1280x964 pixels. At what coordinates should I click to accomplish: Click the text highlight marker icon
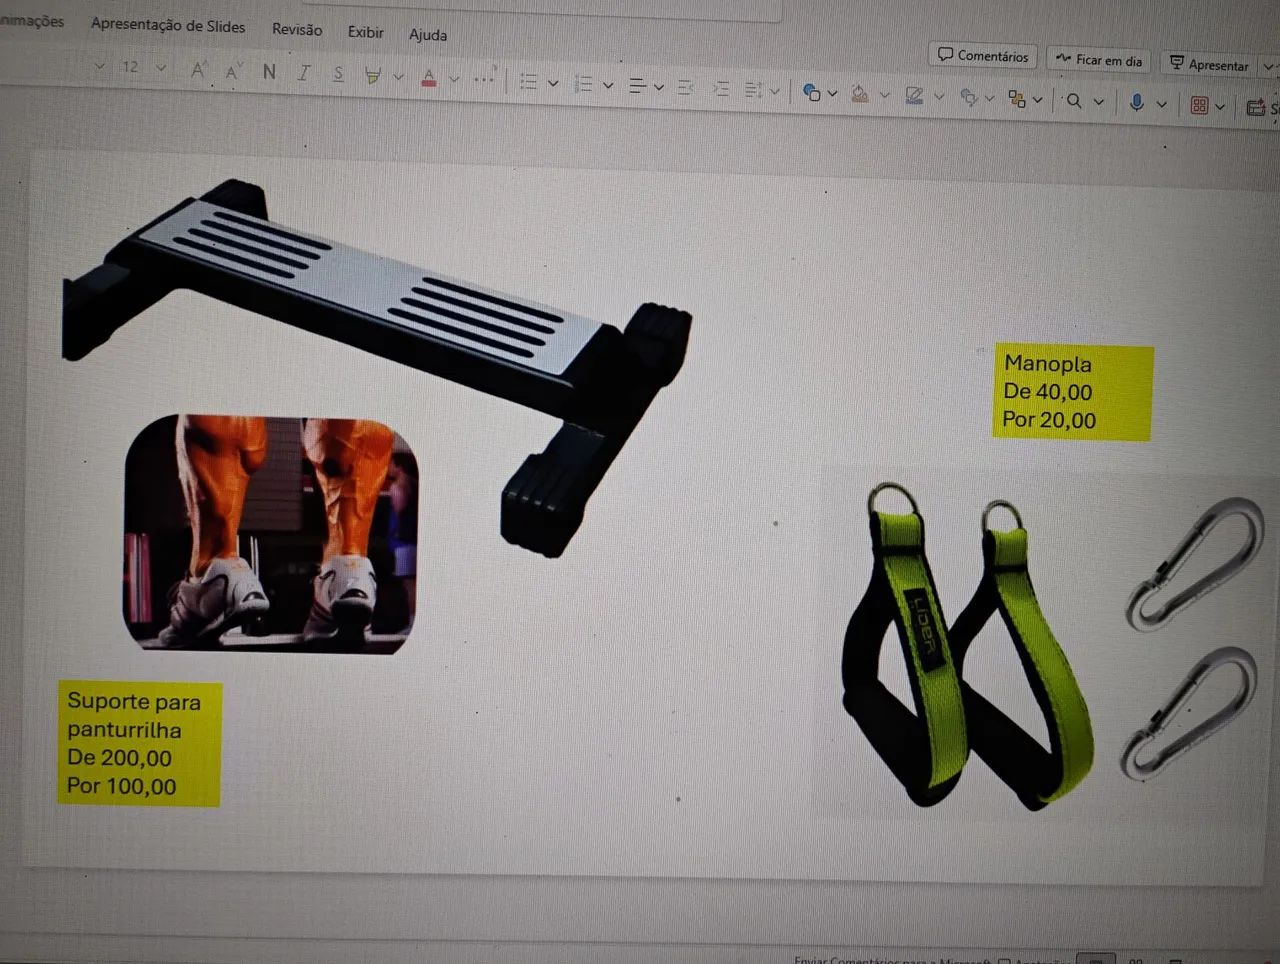(x=373, y=75)
